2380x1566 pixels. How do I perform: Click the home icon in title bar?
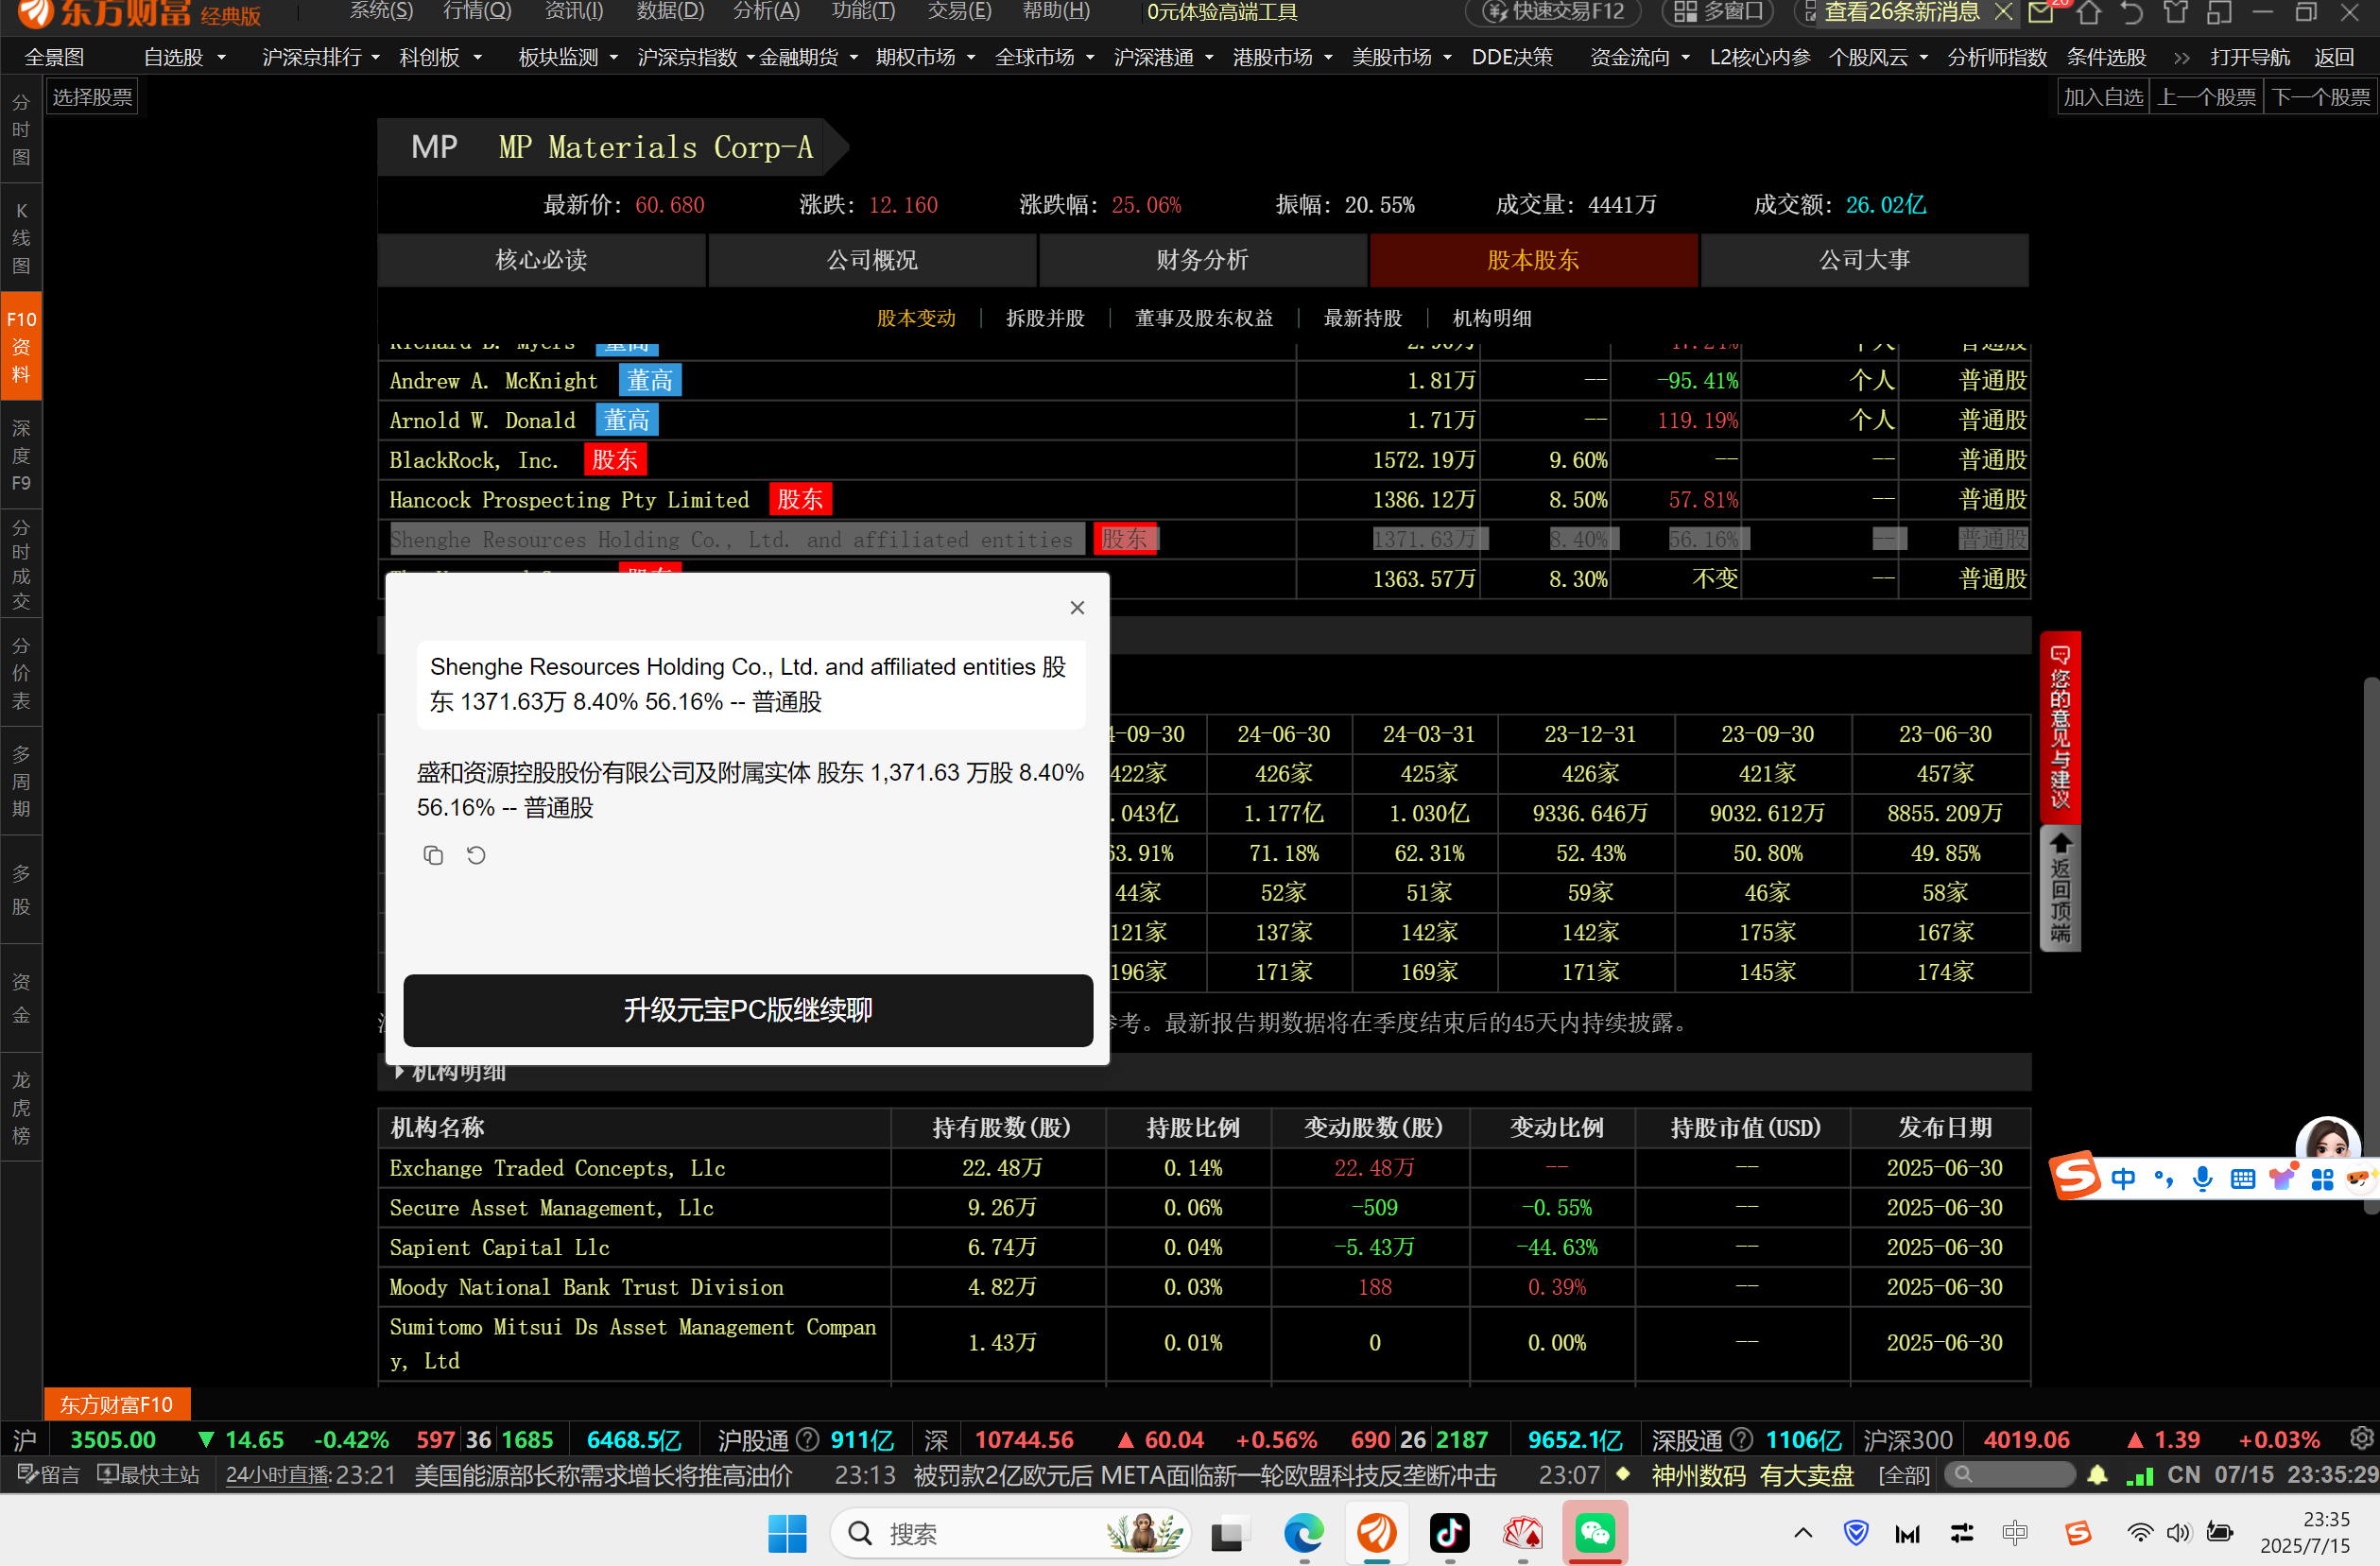(2088, 13)
